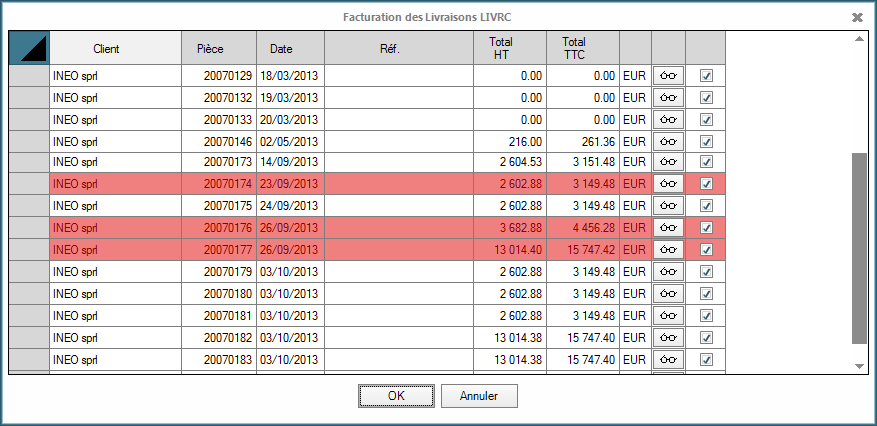Preview piece 20070177 with glasses icon
Image resolution: width=877 pixels, height=426 pixels.
pyautogui.click(x=668, y=250)
